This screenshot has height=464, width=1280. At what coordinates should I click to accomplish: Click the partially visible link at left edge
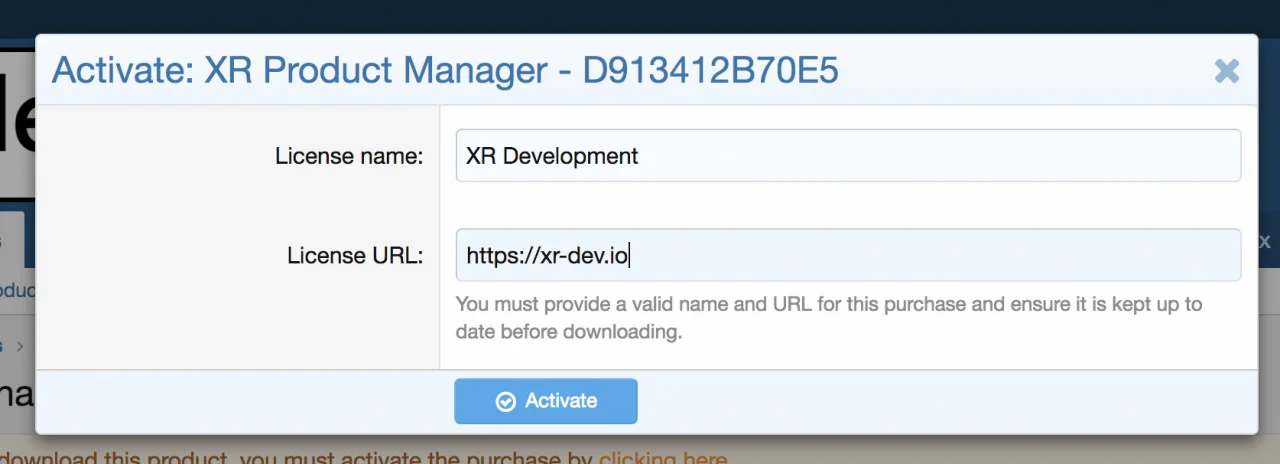[x=17, y=291]
